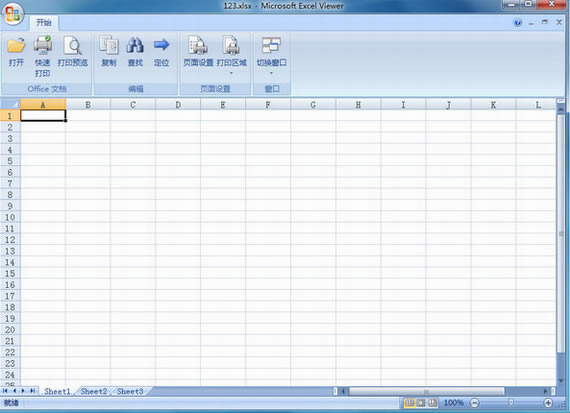Switch to Page Layout view icon
This screenshot has height=413, width=570.
(421, 403)
